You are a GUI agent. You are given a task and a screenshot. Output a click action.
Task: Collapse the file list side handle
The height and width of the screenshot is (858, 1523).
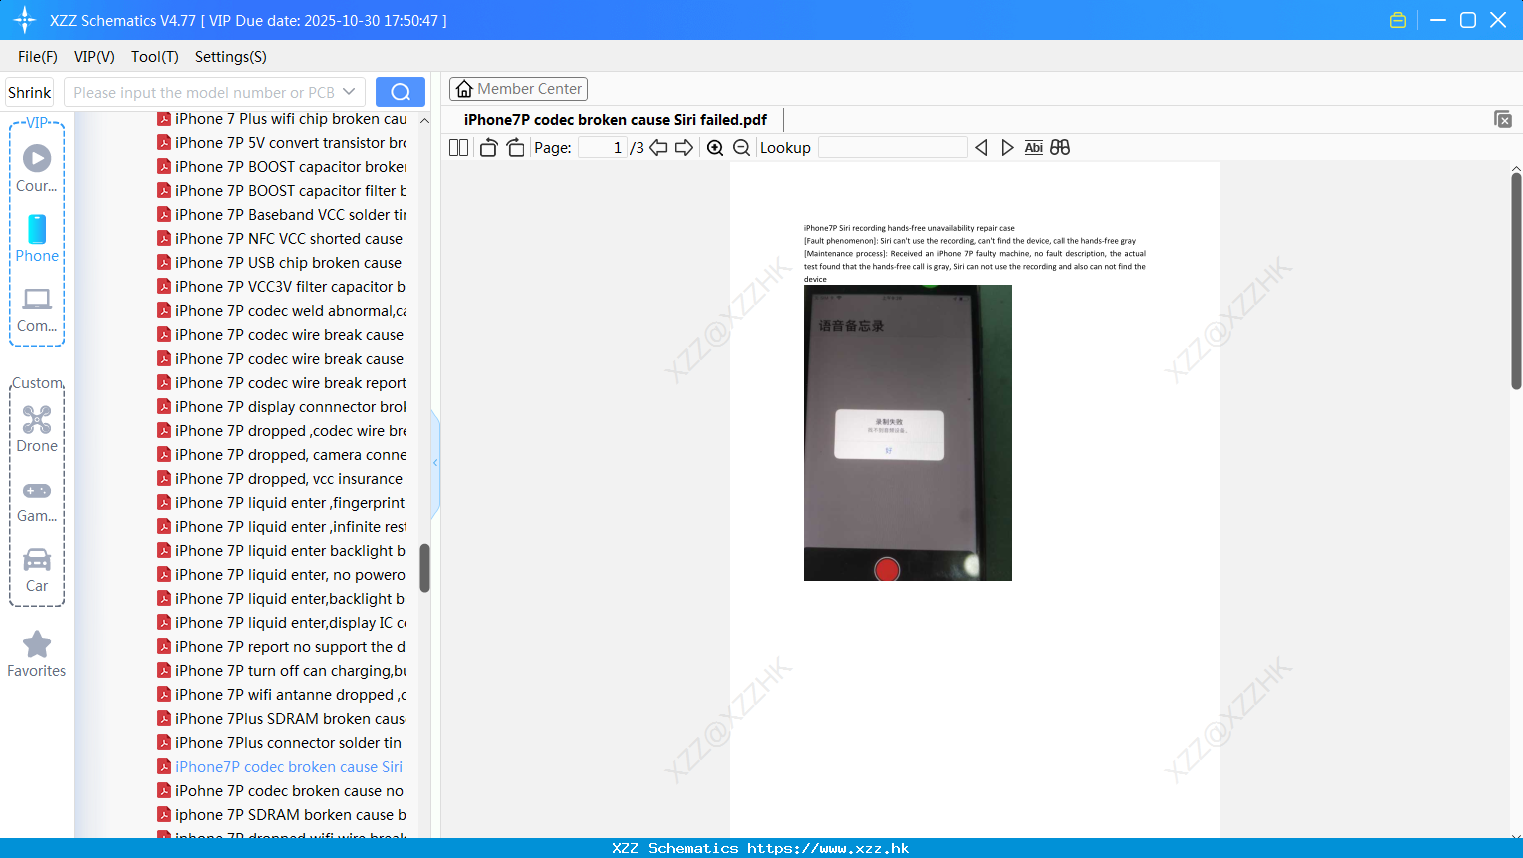435,463
